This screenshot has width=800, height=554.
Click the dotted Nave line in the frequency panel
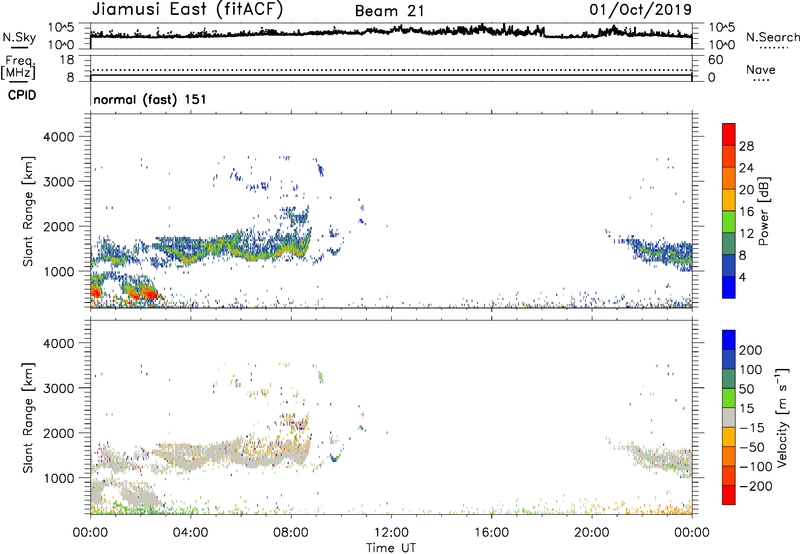[391, 70]
